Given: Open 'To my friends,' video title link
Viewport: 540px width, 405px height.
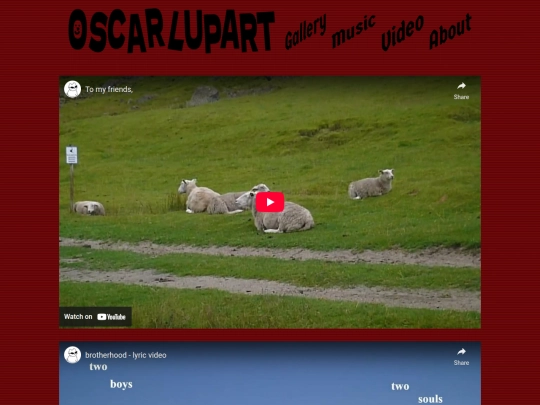Looking at the screenshot, I should tap(109, 90).
